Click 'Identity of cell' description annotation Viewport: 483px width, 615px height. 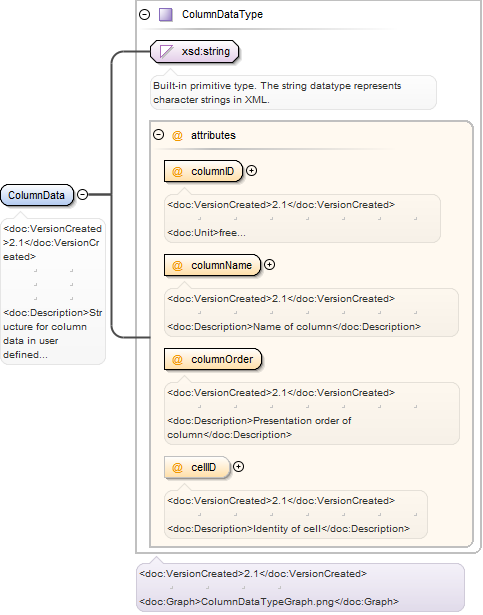point(288,529)
